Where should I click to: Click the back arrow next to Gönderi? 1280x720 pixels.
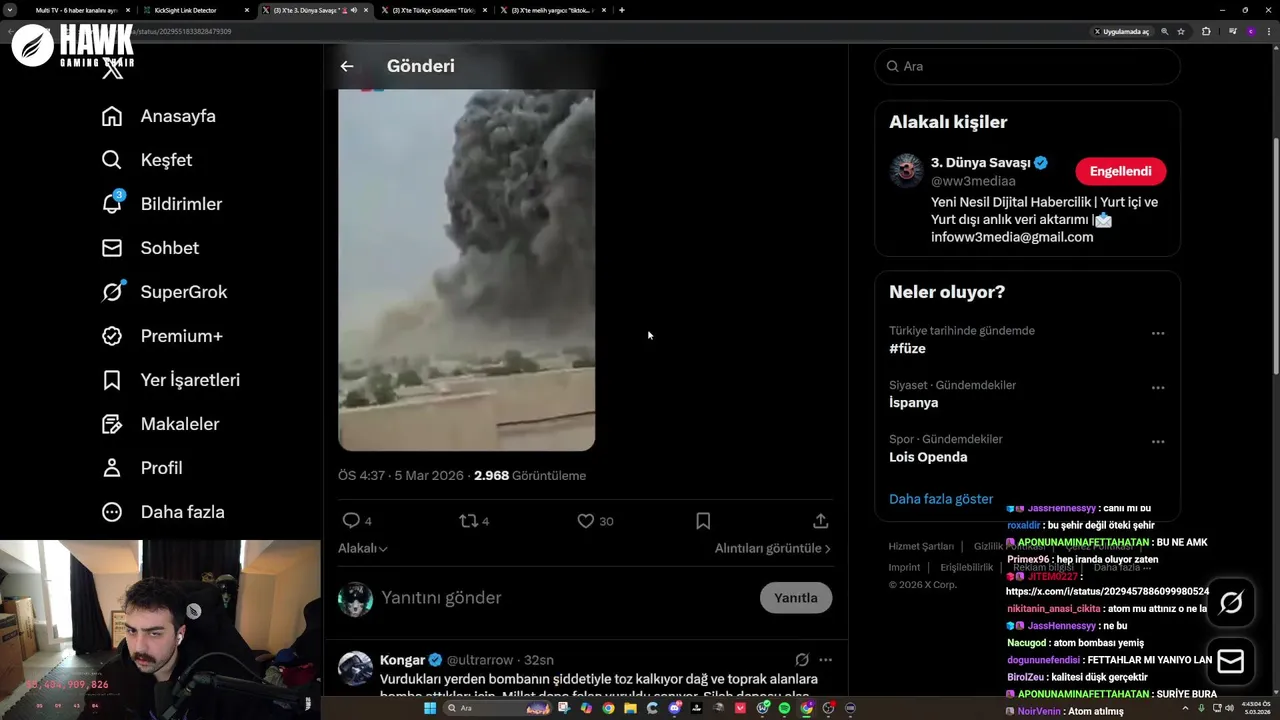347,66
